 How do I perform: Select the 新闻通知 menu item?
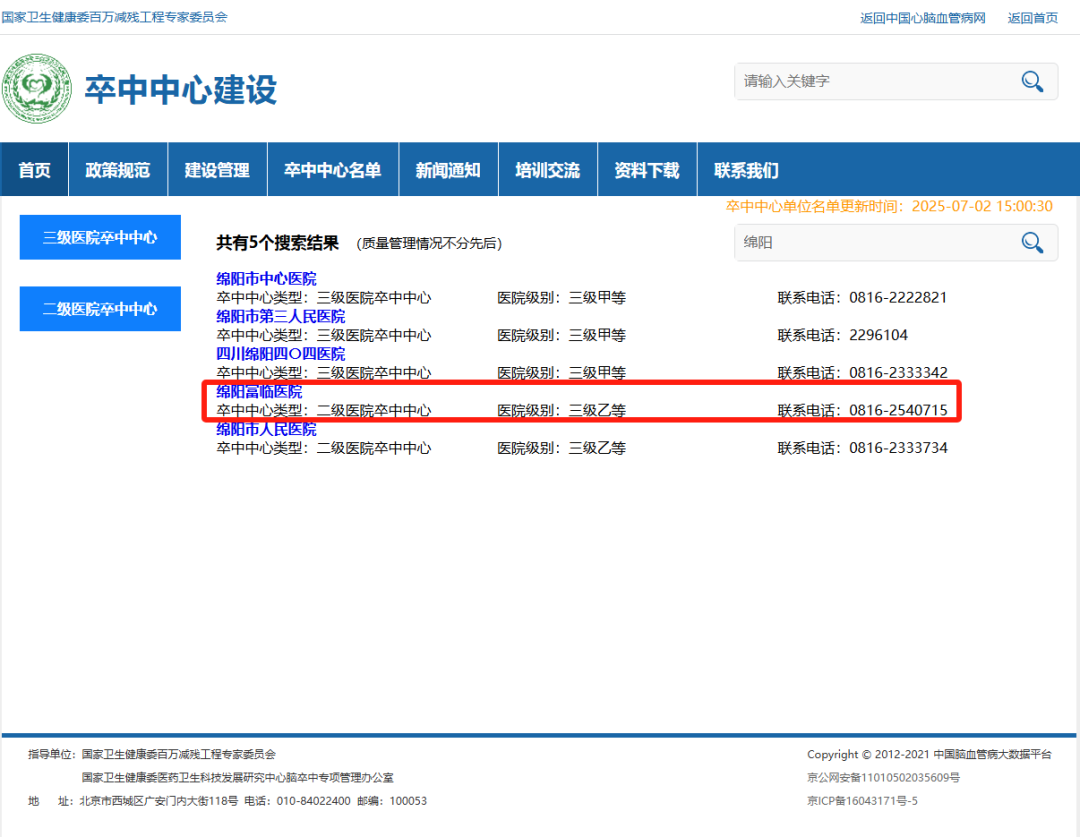click(x=448, y=169)
